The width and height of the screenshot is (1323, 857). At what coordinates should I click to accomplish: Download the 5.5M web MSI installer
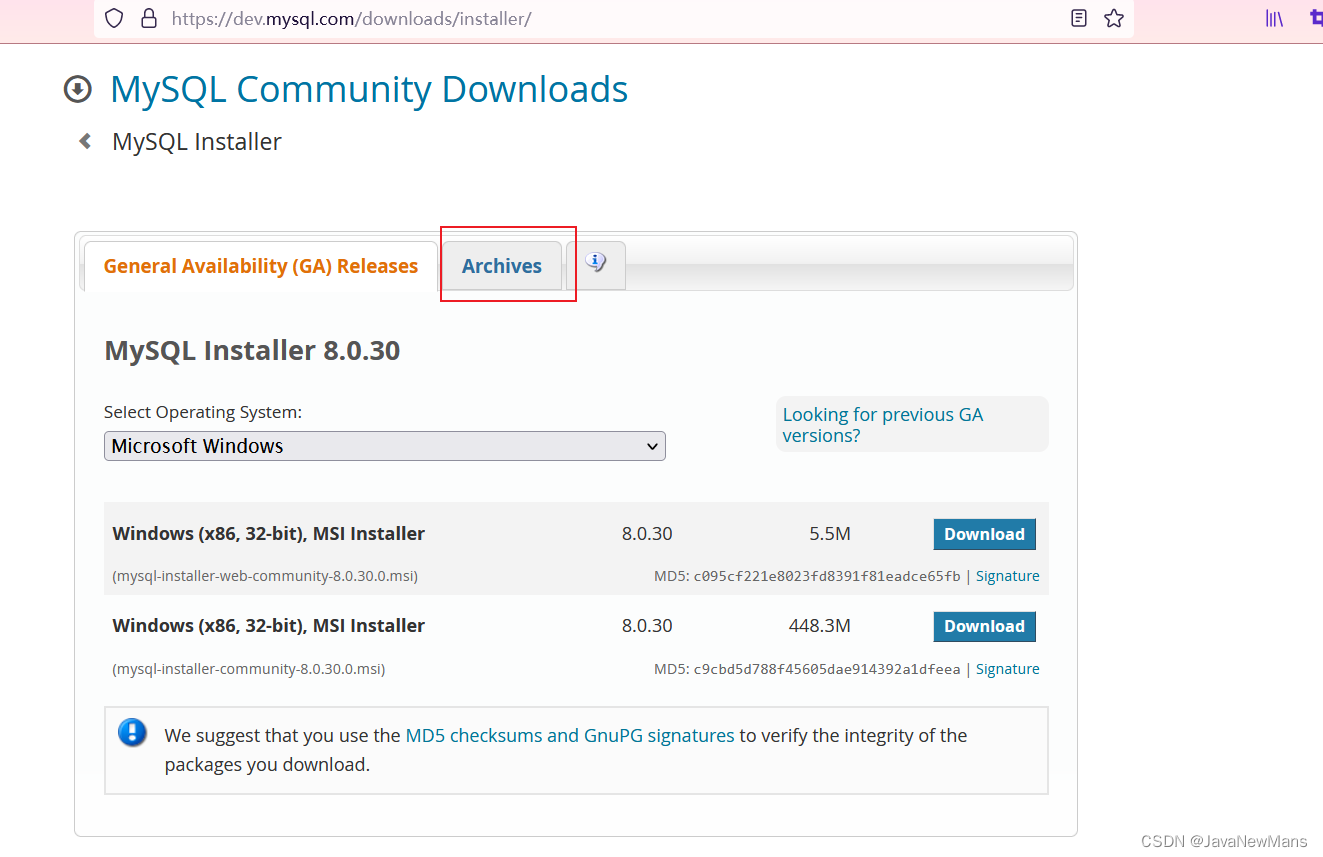(x=985, y=534)
